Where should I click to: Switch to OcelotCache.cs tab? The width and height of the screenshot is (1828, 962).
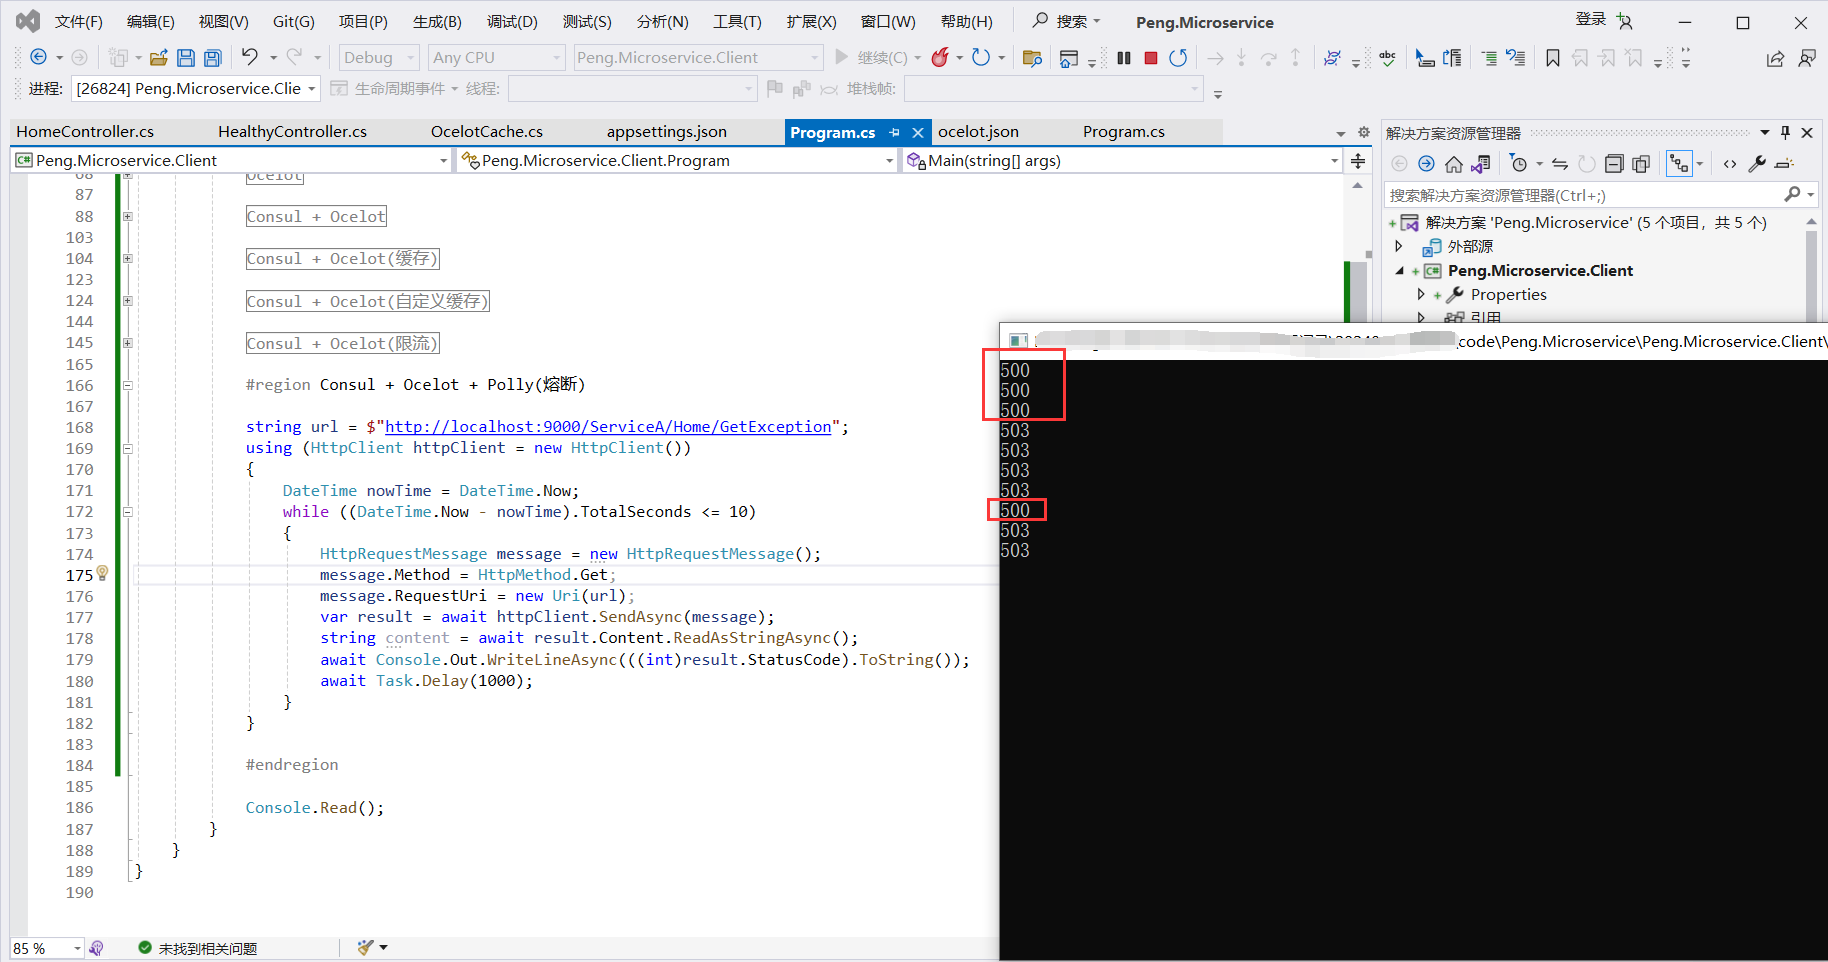coord(487,132)
